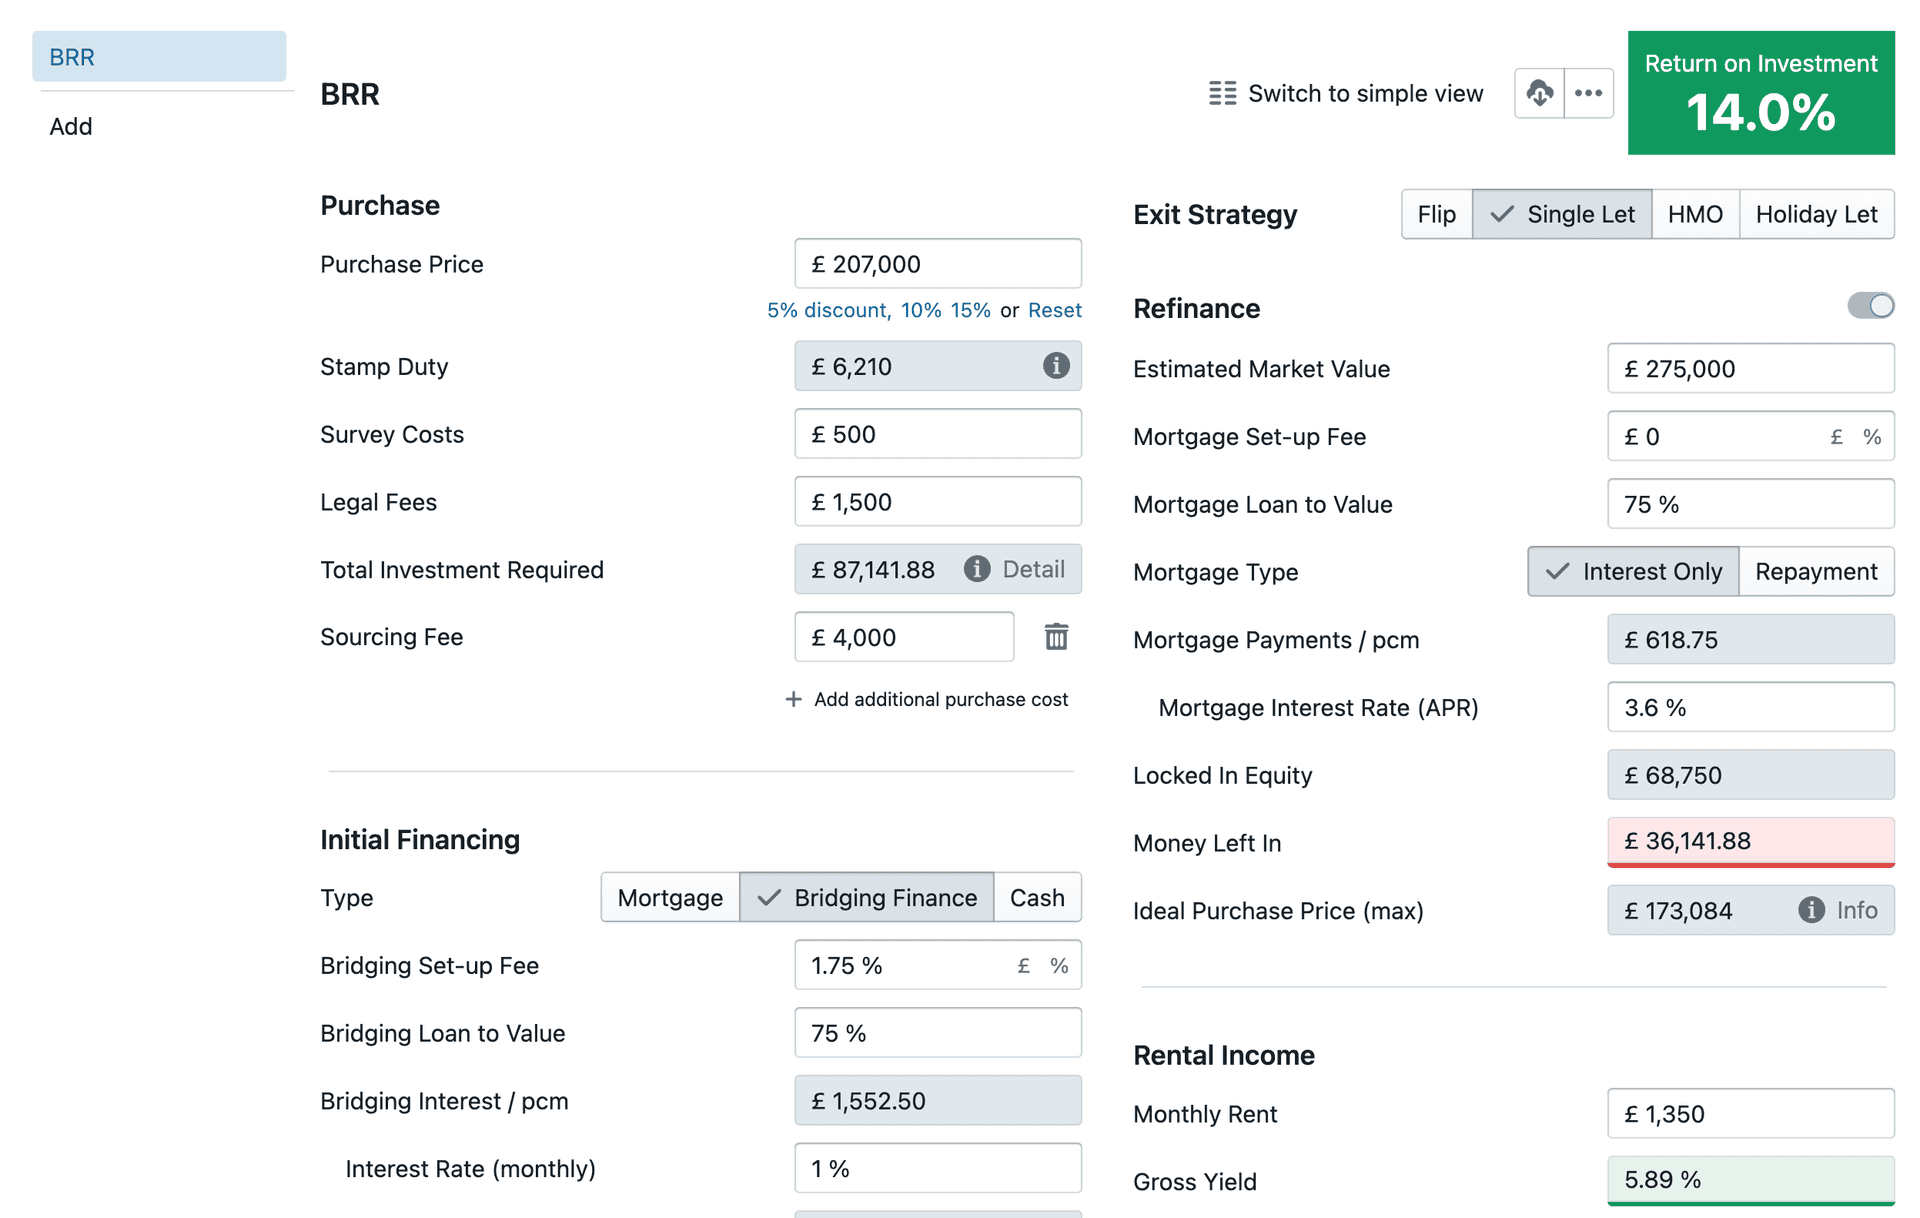Open the three-dots more options menu
The width and height of the screenshot is (1920, 1218).
tap(1588, 93)
